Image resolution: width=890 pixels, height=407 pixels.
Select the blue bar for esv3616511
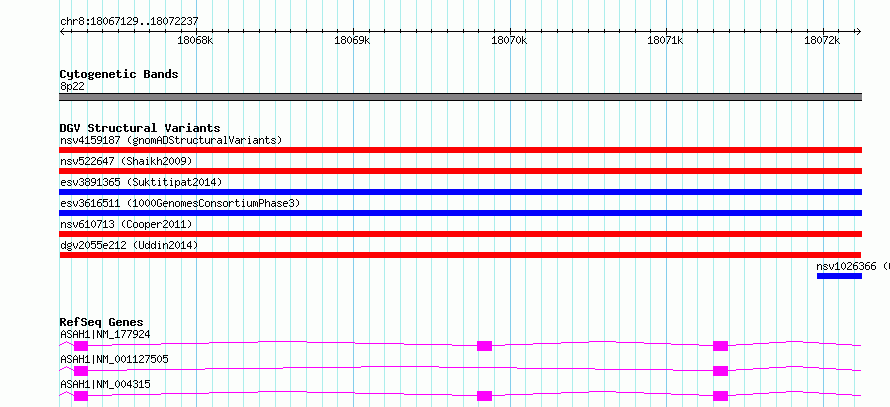(x=460, y=213)
